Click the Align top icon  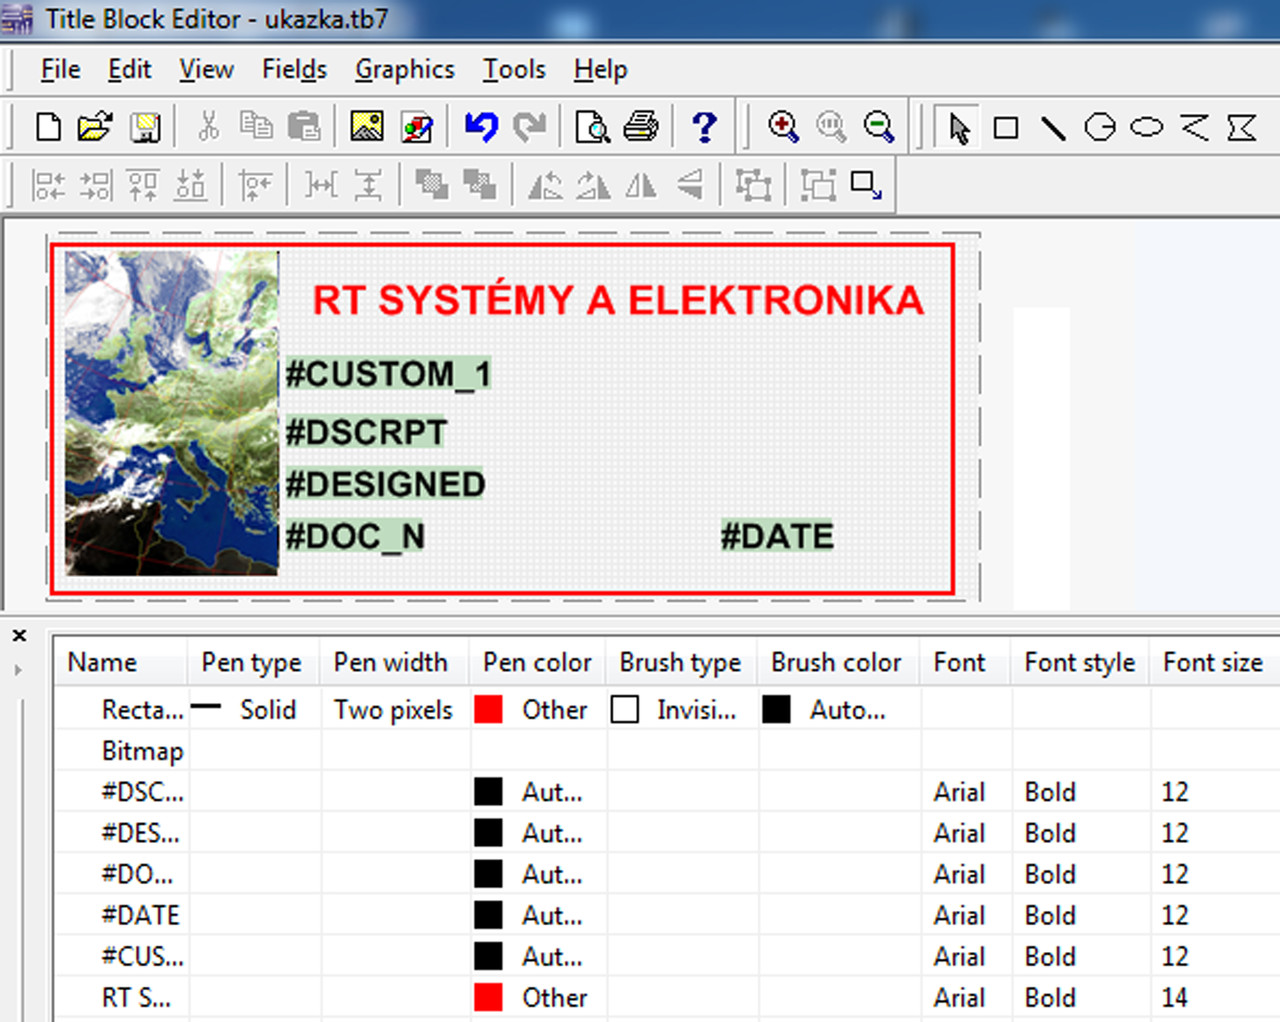click(143, 185)
